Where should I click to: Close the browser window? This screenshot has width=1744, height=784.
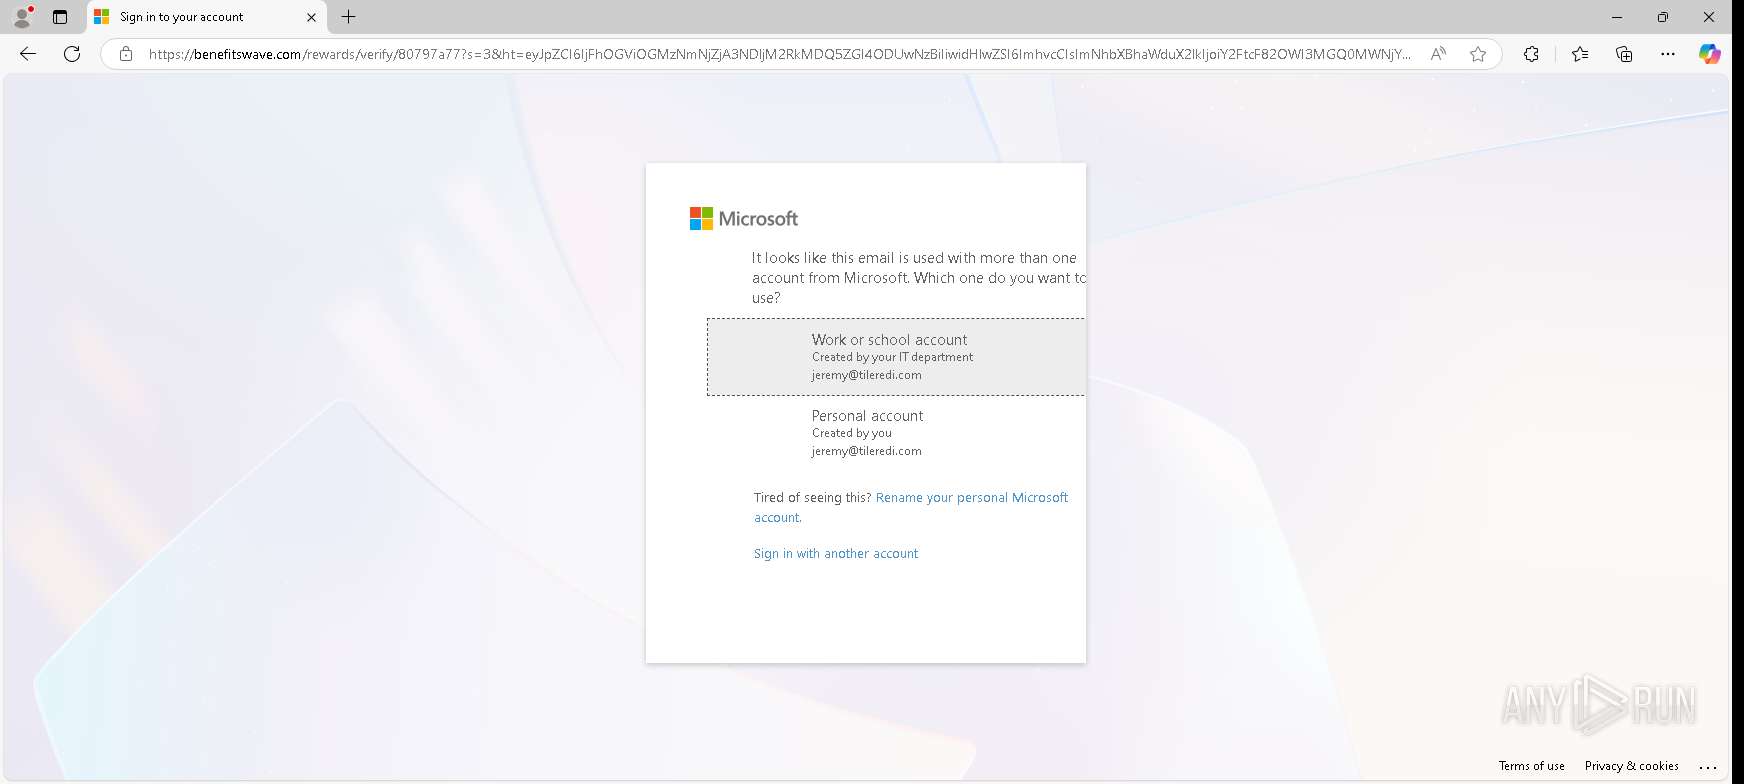coord(1709,17)
